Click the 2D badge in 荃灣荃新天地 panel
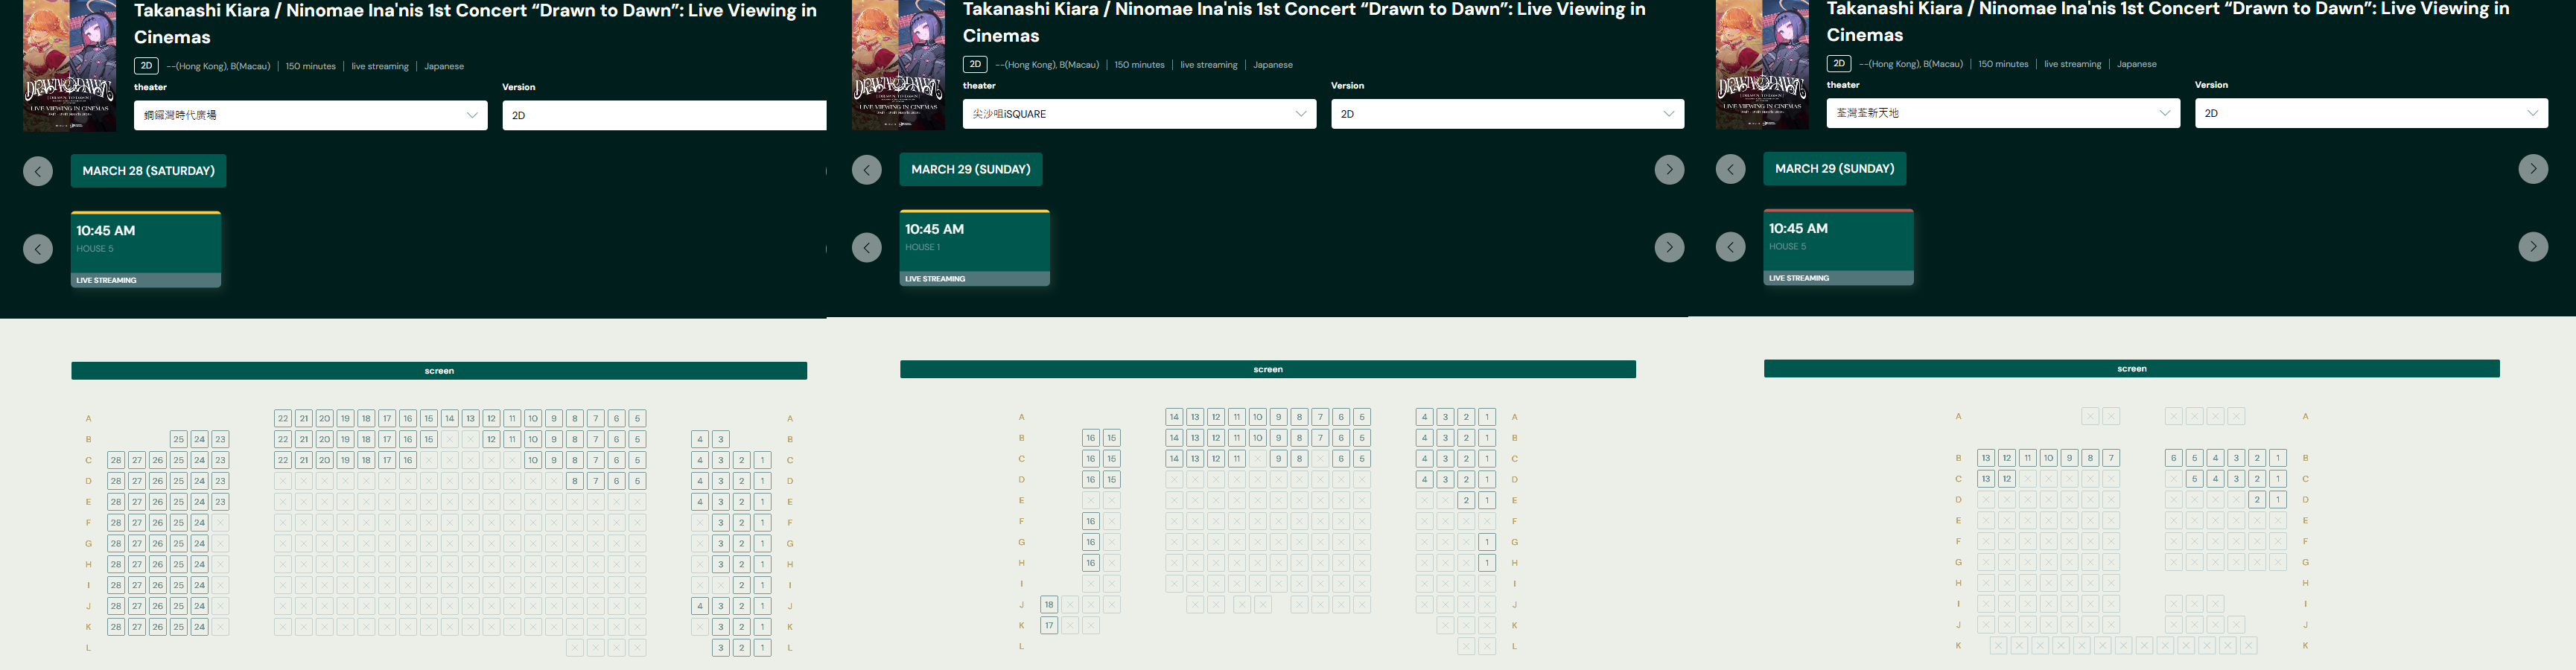The height and width of the screenshot is (670, 2576). (1839, 64)
